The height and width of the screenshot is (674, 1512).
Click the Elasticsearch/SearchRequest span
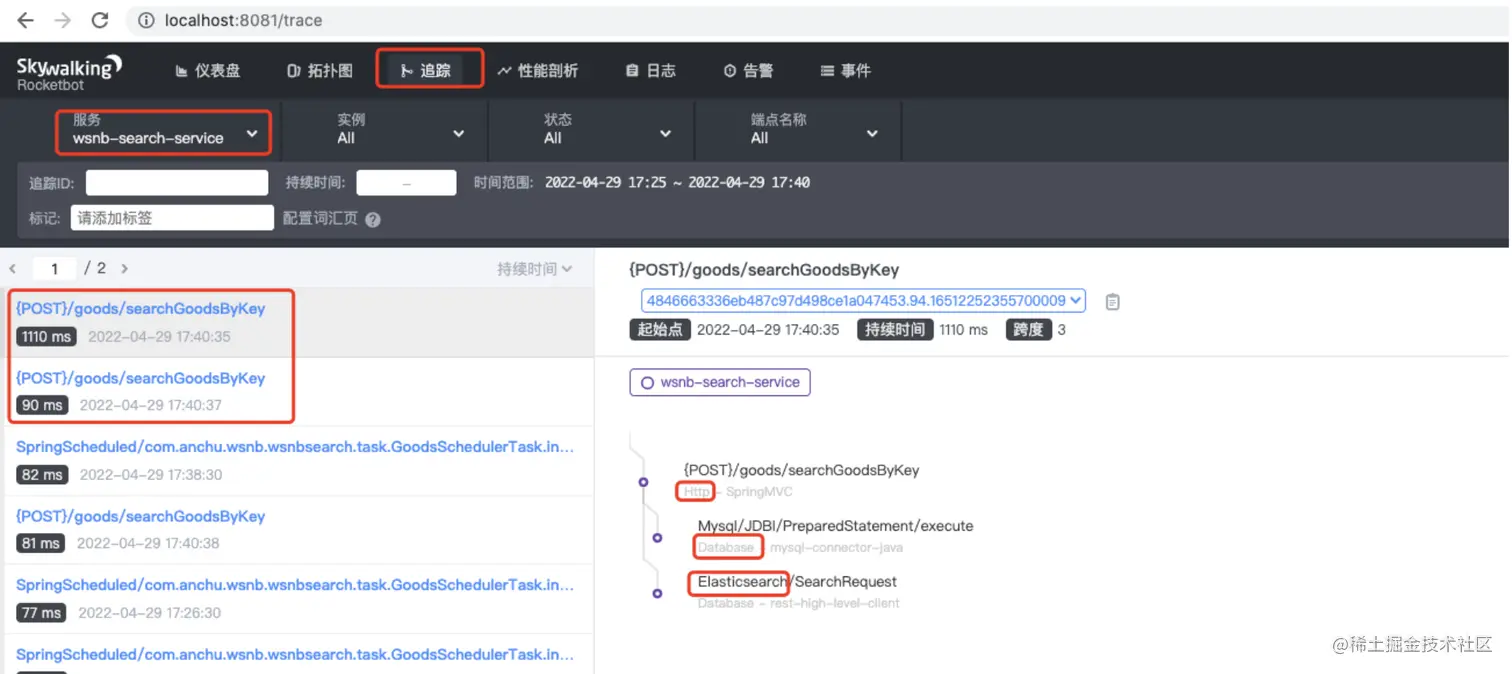[797, 582]
